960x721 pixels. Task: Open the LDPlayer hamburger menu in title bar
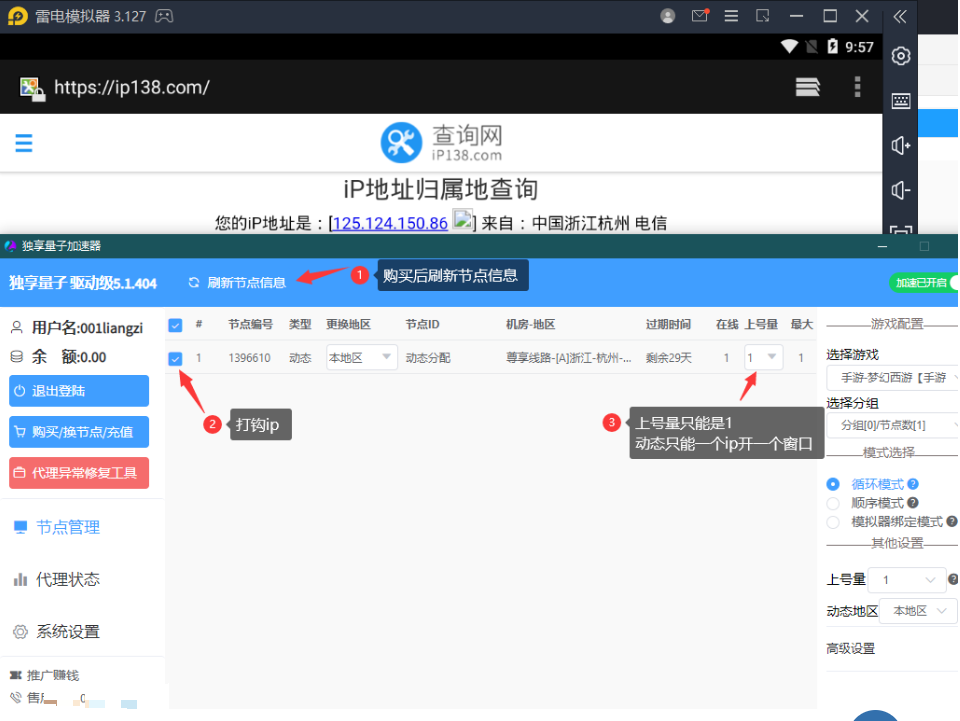[x=731, y=16]
